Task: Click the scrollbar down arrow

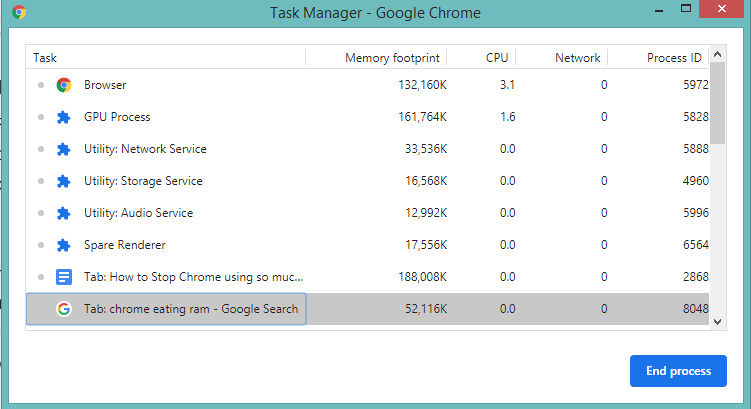Action: click(x=717, y=322)
